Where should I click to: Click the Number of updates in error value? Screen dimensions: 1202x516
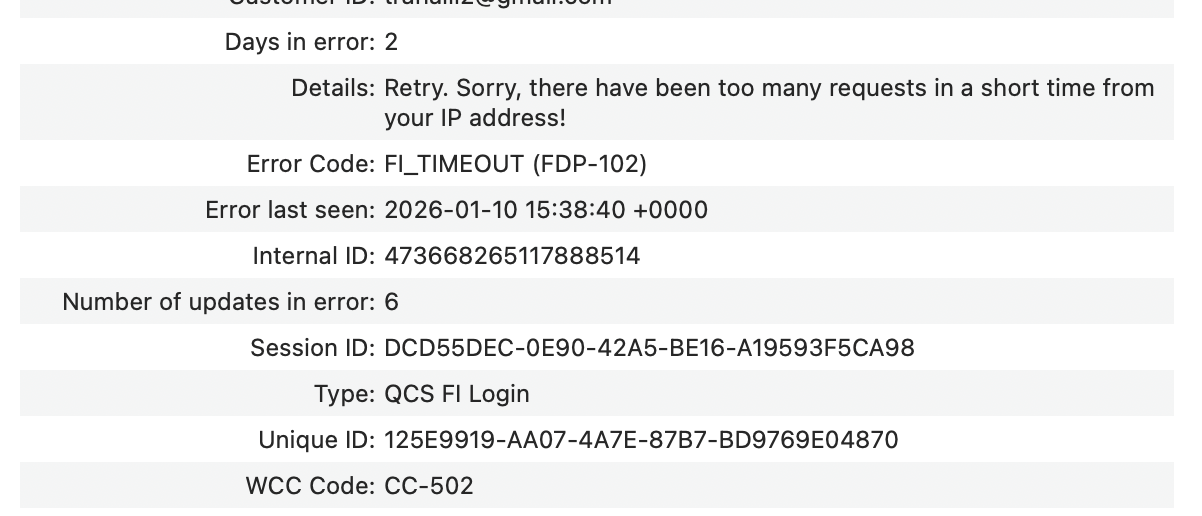click(x=391, y=302)
